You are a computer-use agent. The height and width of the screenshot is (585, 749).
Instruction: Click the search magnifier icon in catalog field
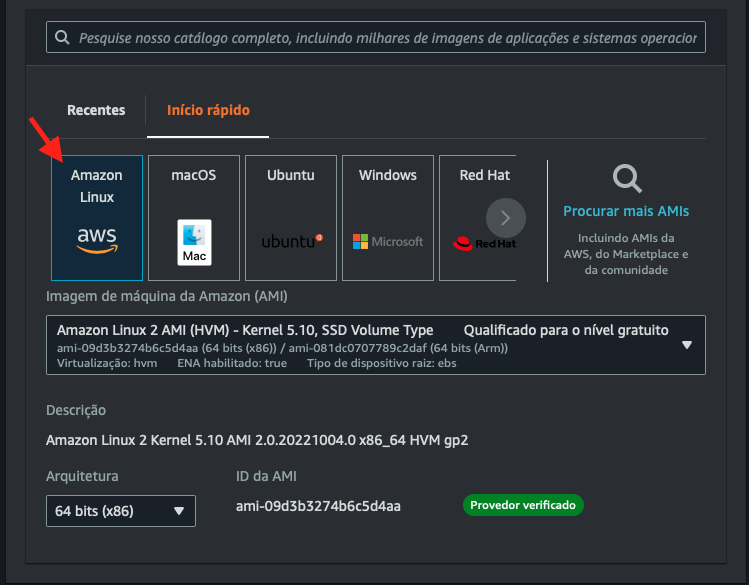[x=62, y=37]
